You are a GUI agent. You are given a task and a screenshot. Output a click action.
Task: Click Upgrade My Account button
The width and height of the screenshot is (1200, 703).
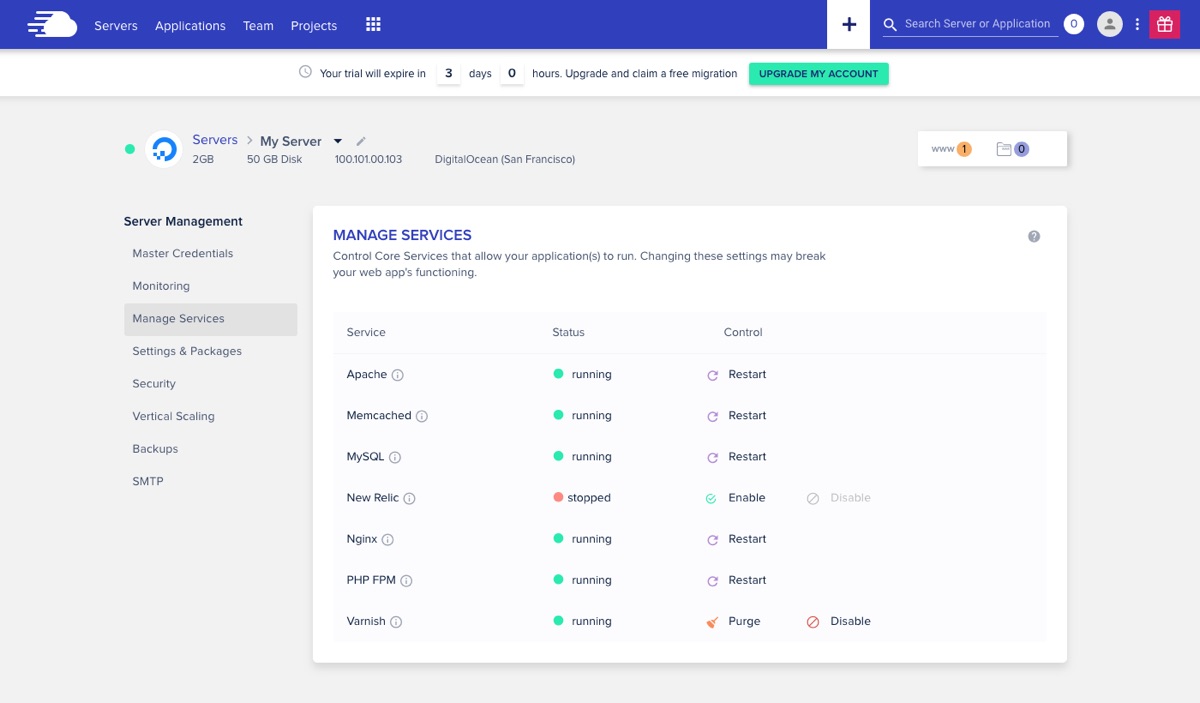point(818,73)
